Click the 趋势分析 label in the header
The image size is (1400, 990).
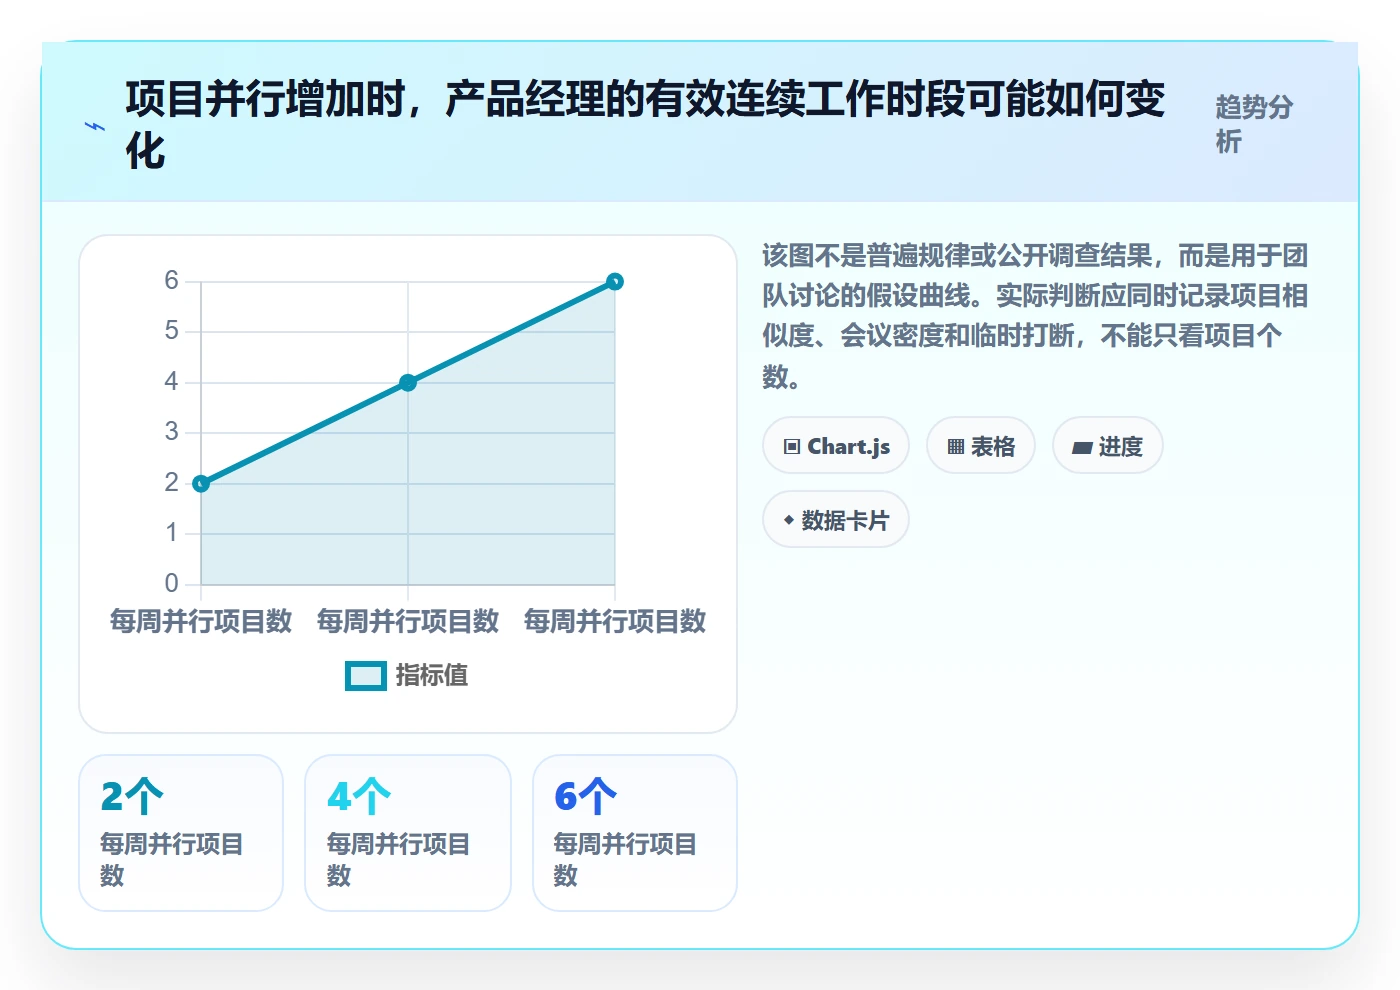[1255, 124]
